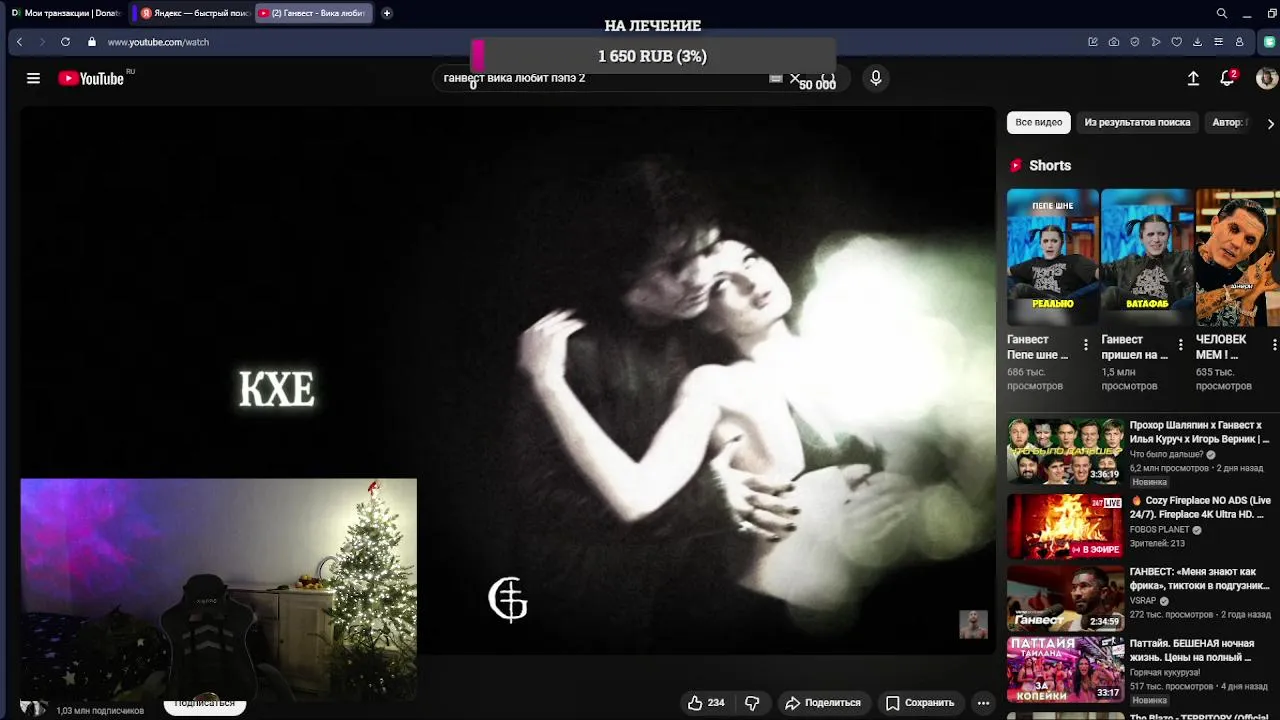Screen dimensions: 1280x720
Task: Select the 'Из результатов поиска' filter chip
Action: coord(1137,123)
